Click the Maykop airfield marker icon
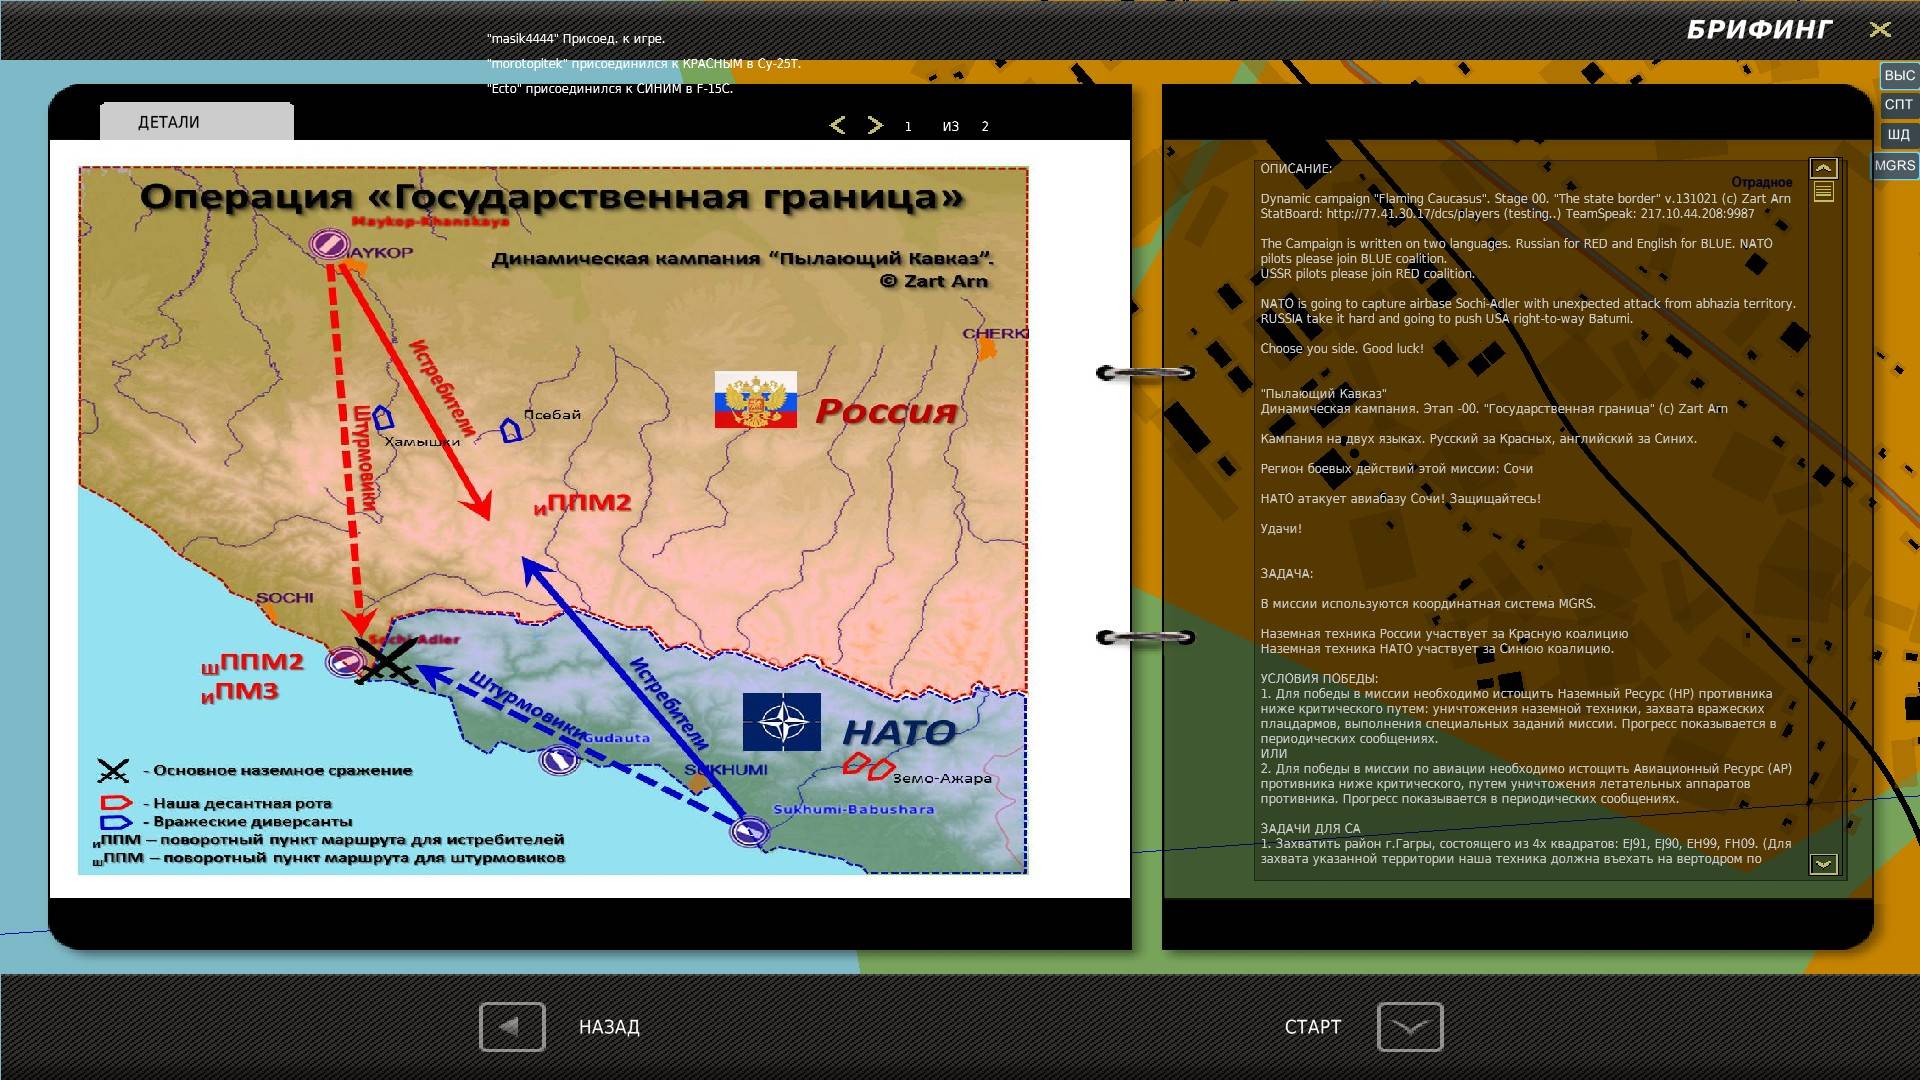The width and height of the screenshot is (1920, 1080). tap(329, 243)
